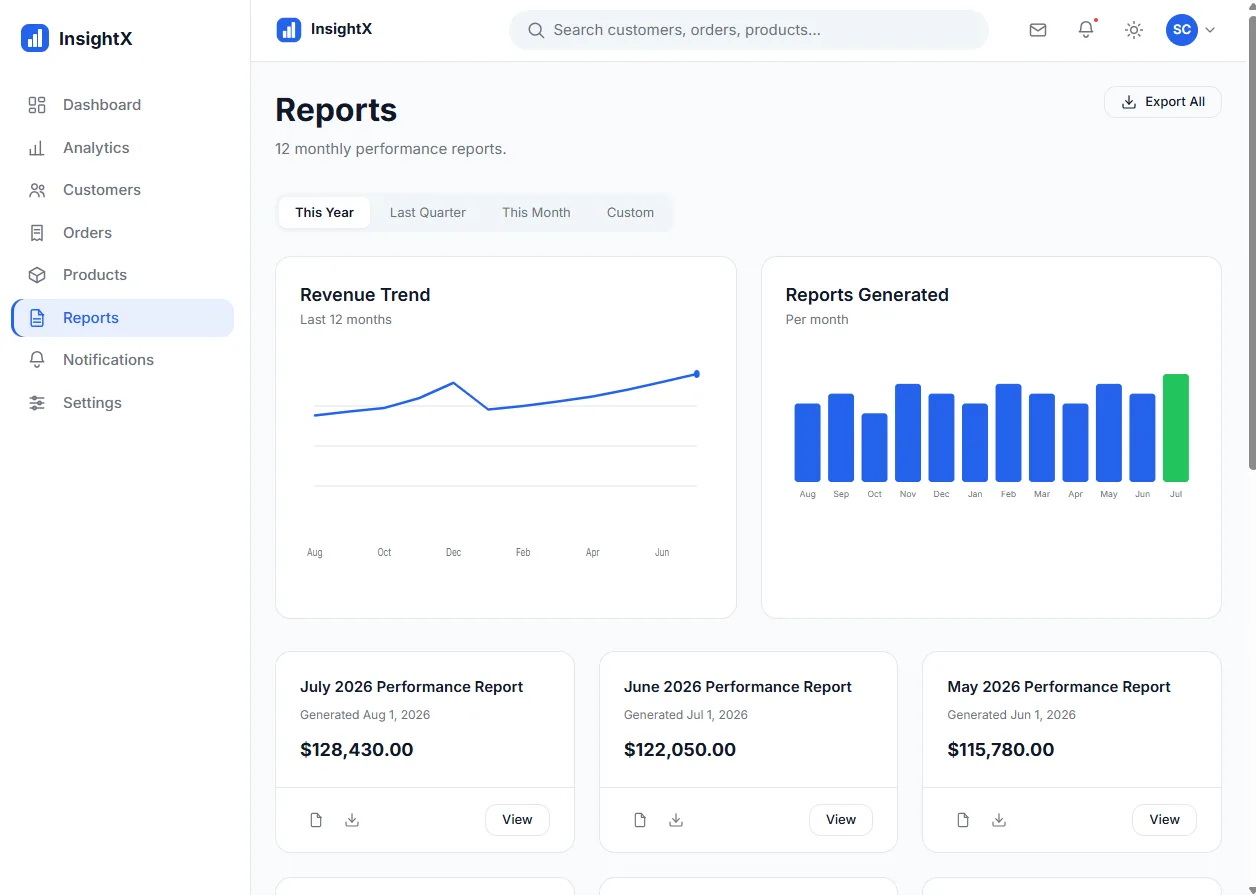1256x895 pixels.
Task: Expand the user menu chevron
Action: [x=1210, y=30]
